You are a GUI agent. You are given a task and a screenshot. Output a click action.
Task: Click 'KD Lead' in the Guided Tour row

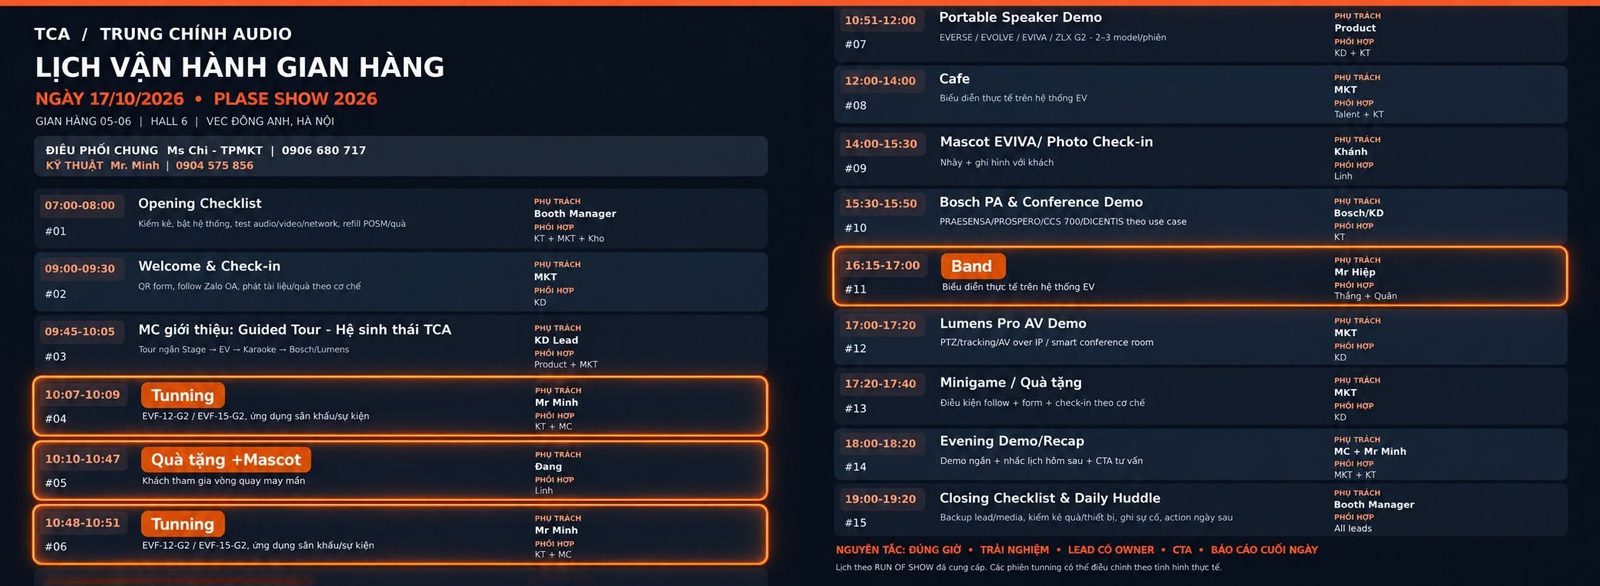(556, 340)
